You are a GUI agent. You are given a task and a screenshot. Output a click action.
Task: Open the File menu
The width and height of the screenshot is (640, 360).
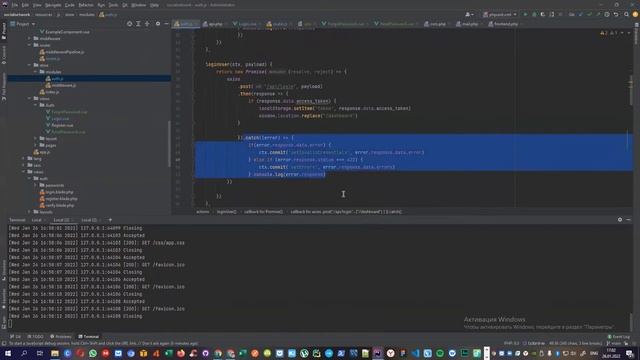point(15,5)
